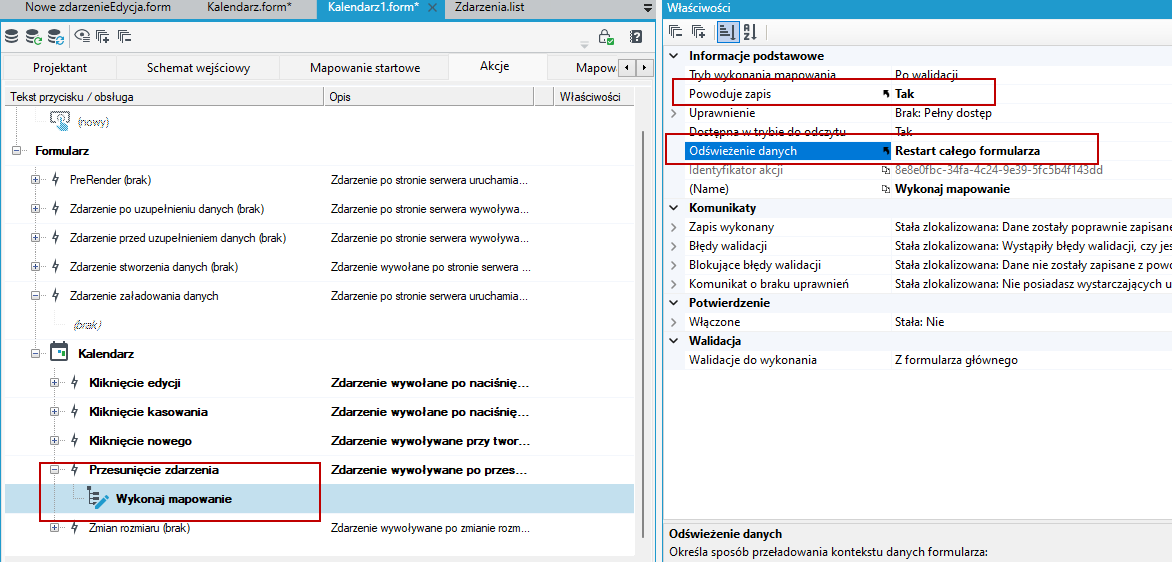The height and width of the screenshot is (562, 1172).
Task: Click the padlock icon with green check
Action: coord(606,36)
